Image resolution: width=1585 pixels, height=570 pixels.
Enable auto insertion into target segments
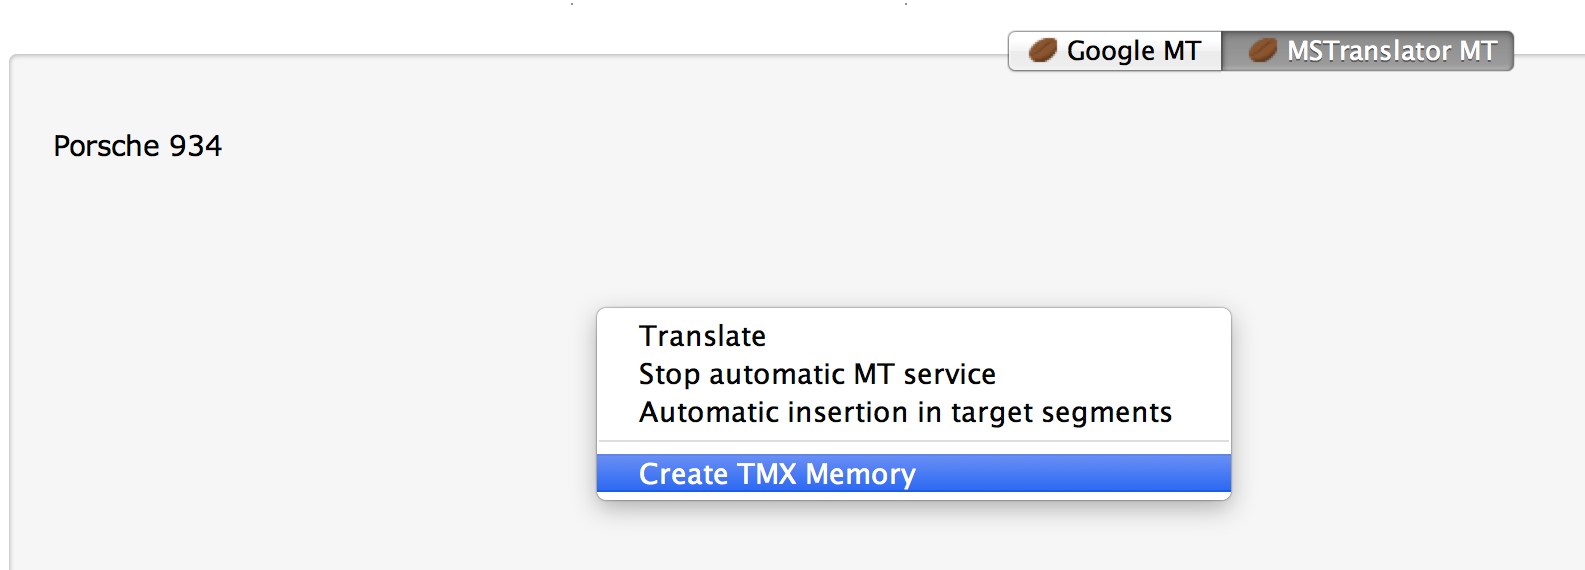[x=905, y=412]
